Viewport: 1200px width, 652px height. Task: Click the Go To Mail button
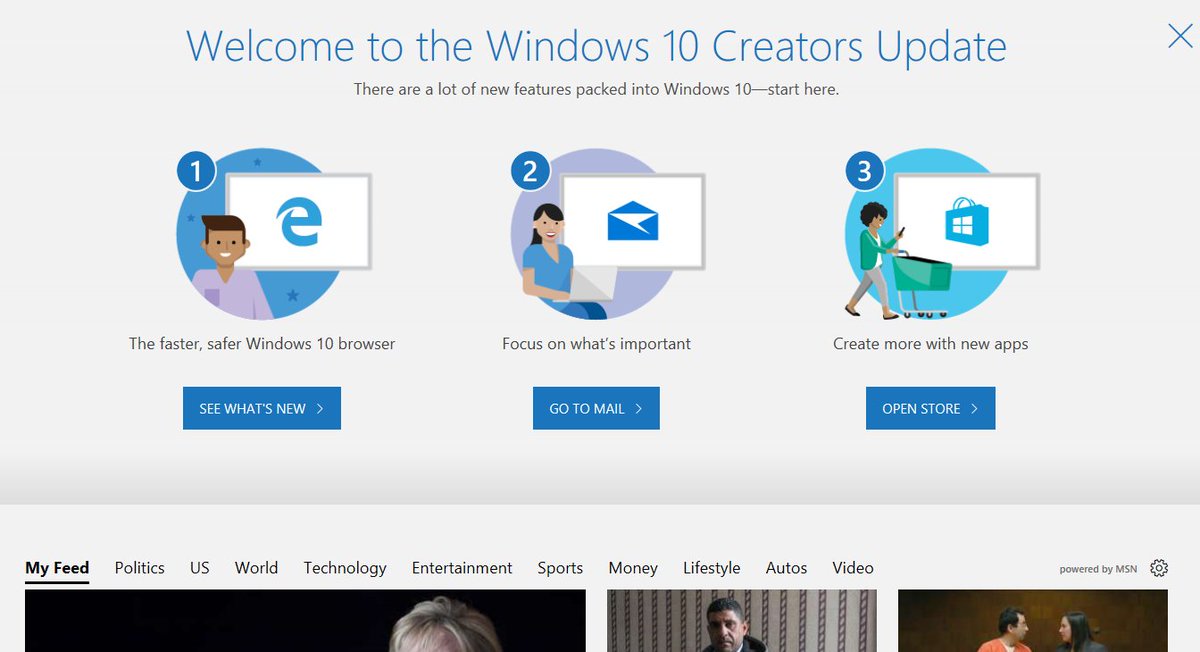click(x=596, y=408)
